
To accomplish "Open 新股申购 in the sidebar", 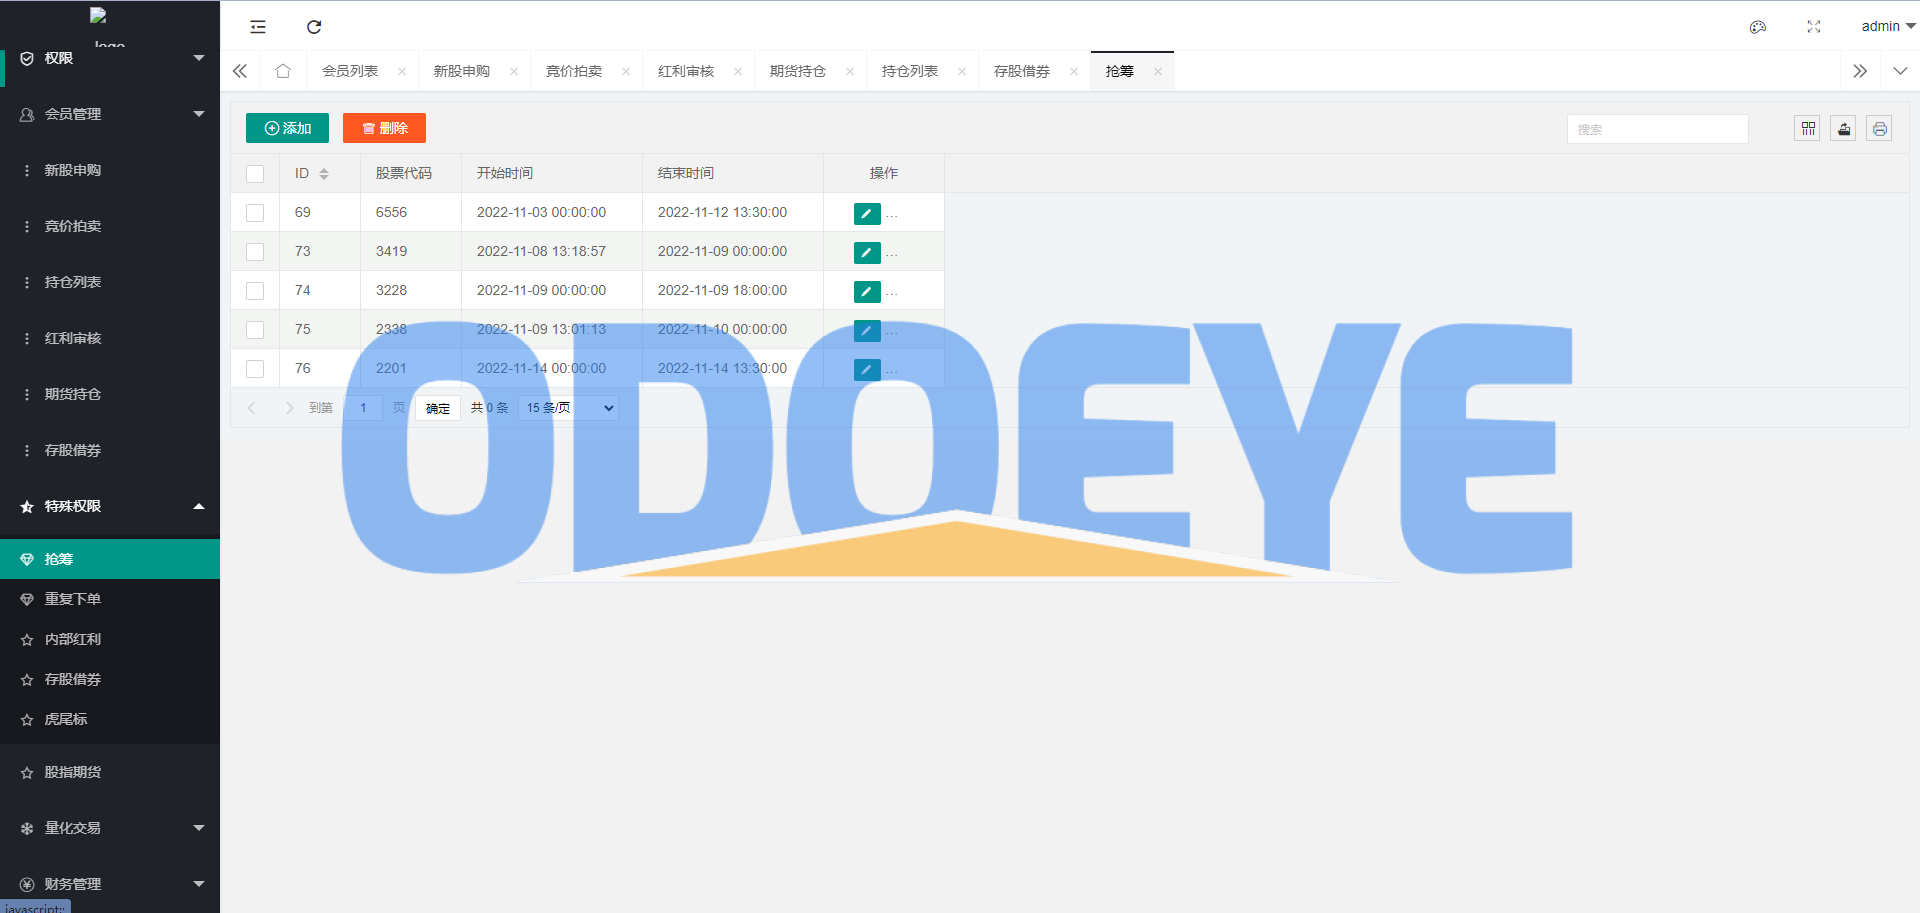I will (110, 170).
